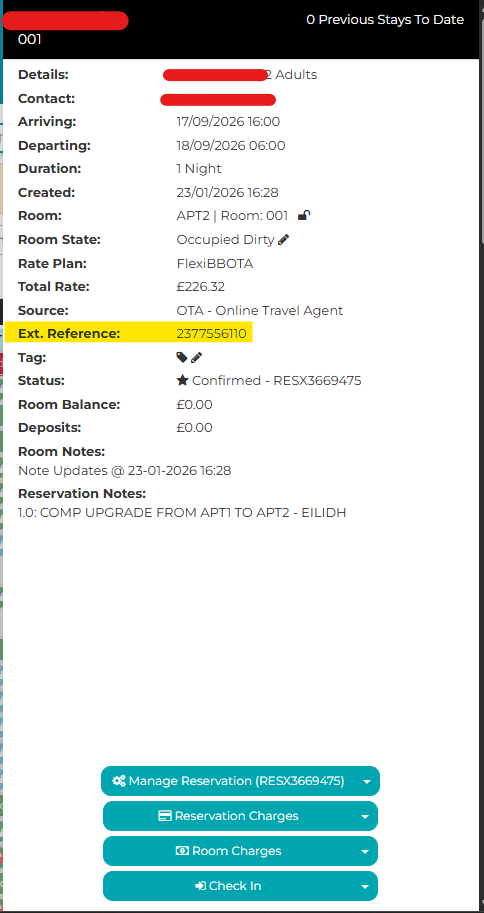Select the Room Charges button
Viewport: 484px width, 913px height.
240,851
